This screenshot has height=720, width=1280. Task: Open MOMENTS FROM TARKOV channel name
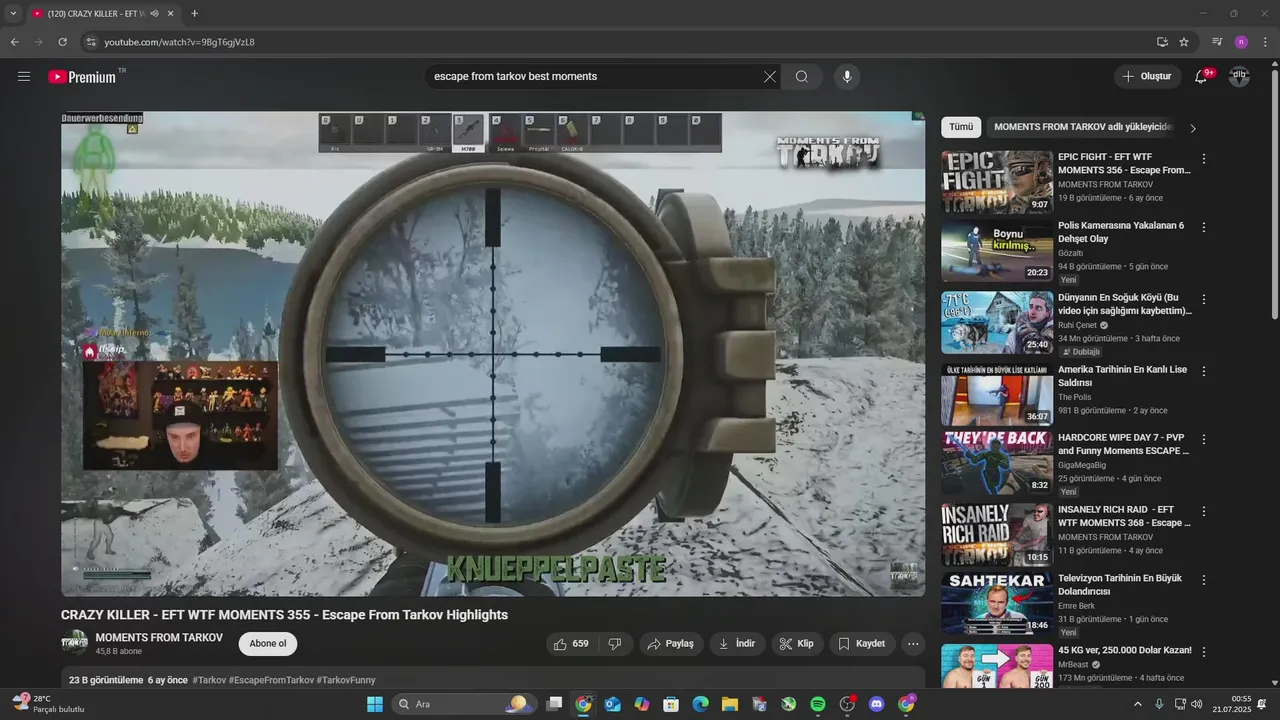(159, 638)
